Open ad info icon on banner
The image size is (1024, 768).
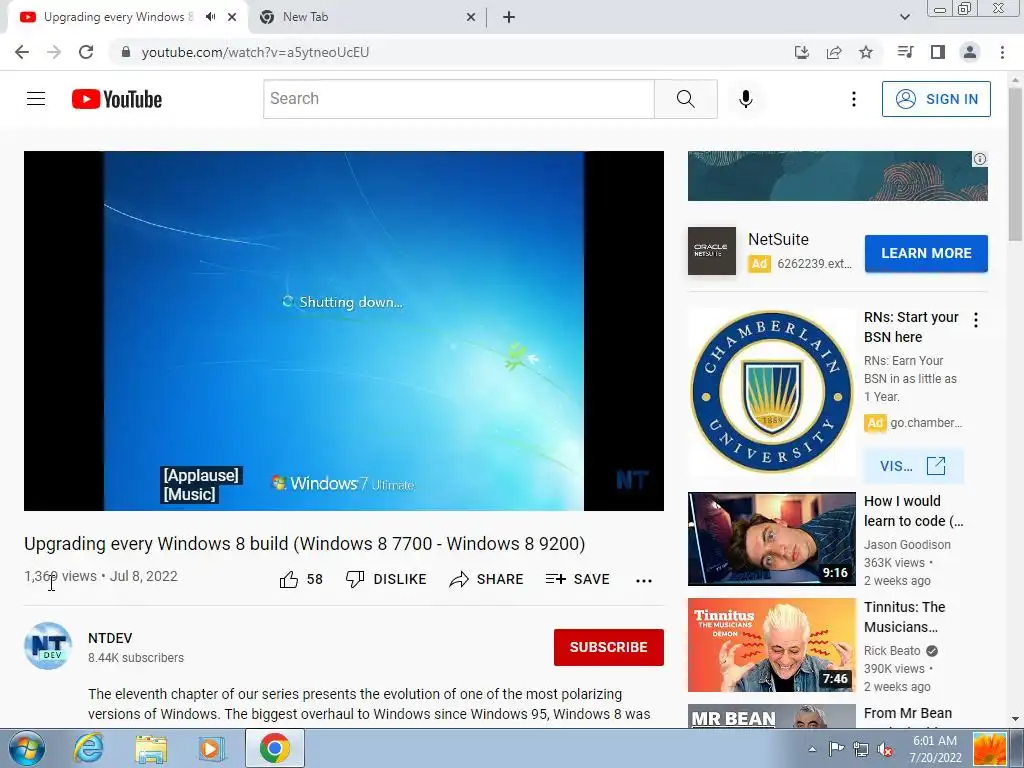coord(980,159)
